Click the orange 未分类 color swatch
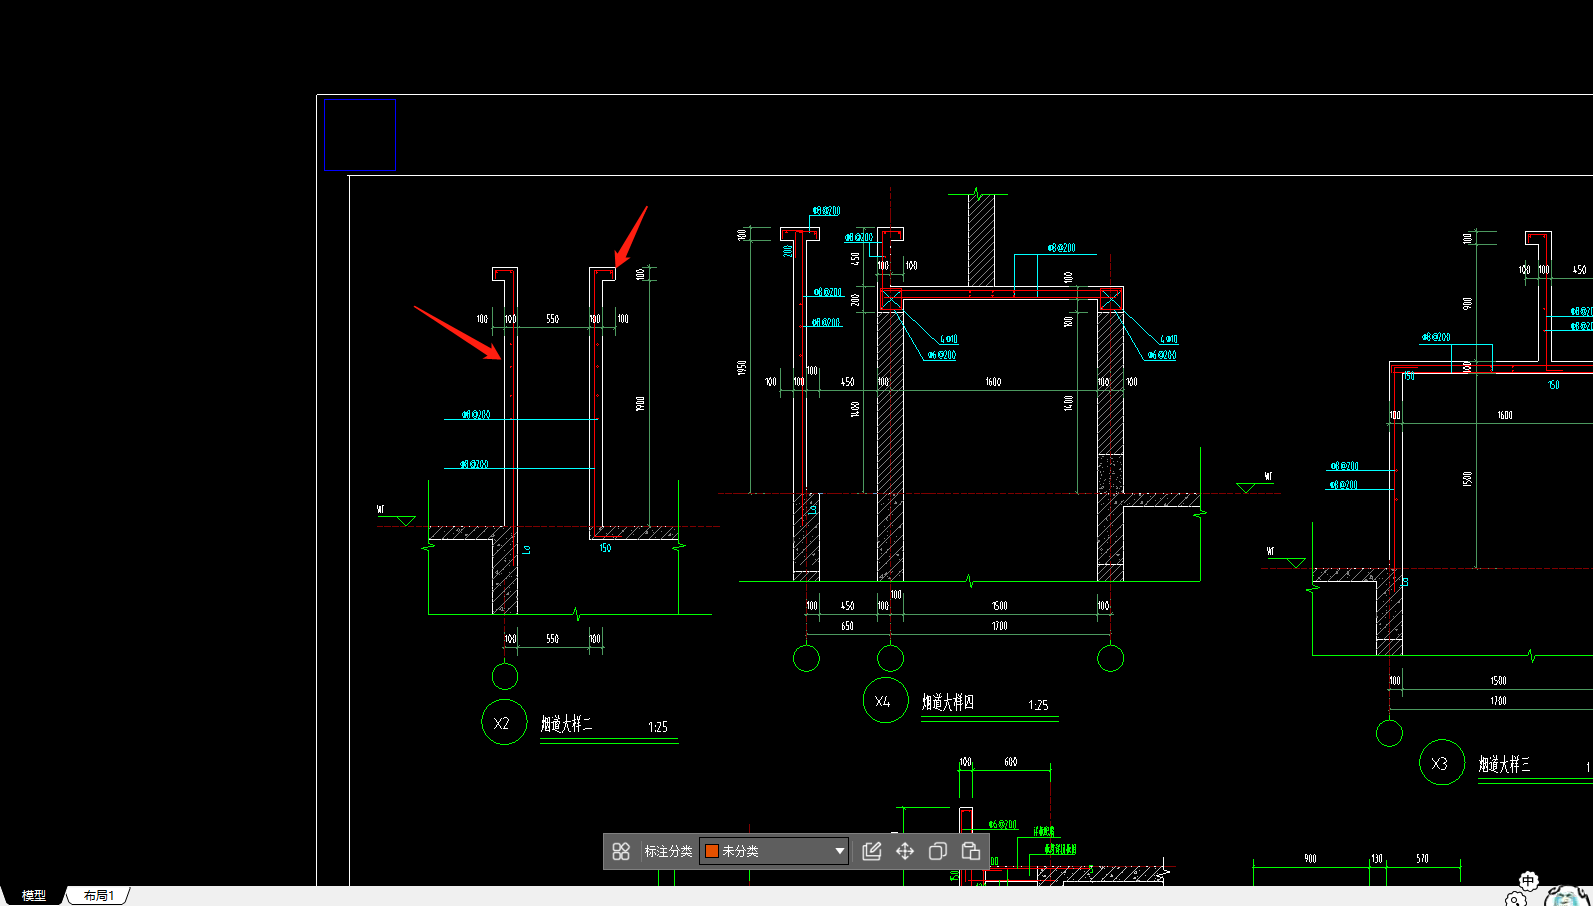 [x=712, y=851]
